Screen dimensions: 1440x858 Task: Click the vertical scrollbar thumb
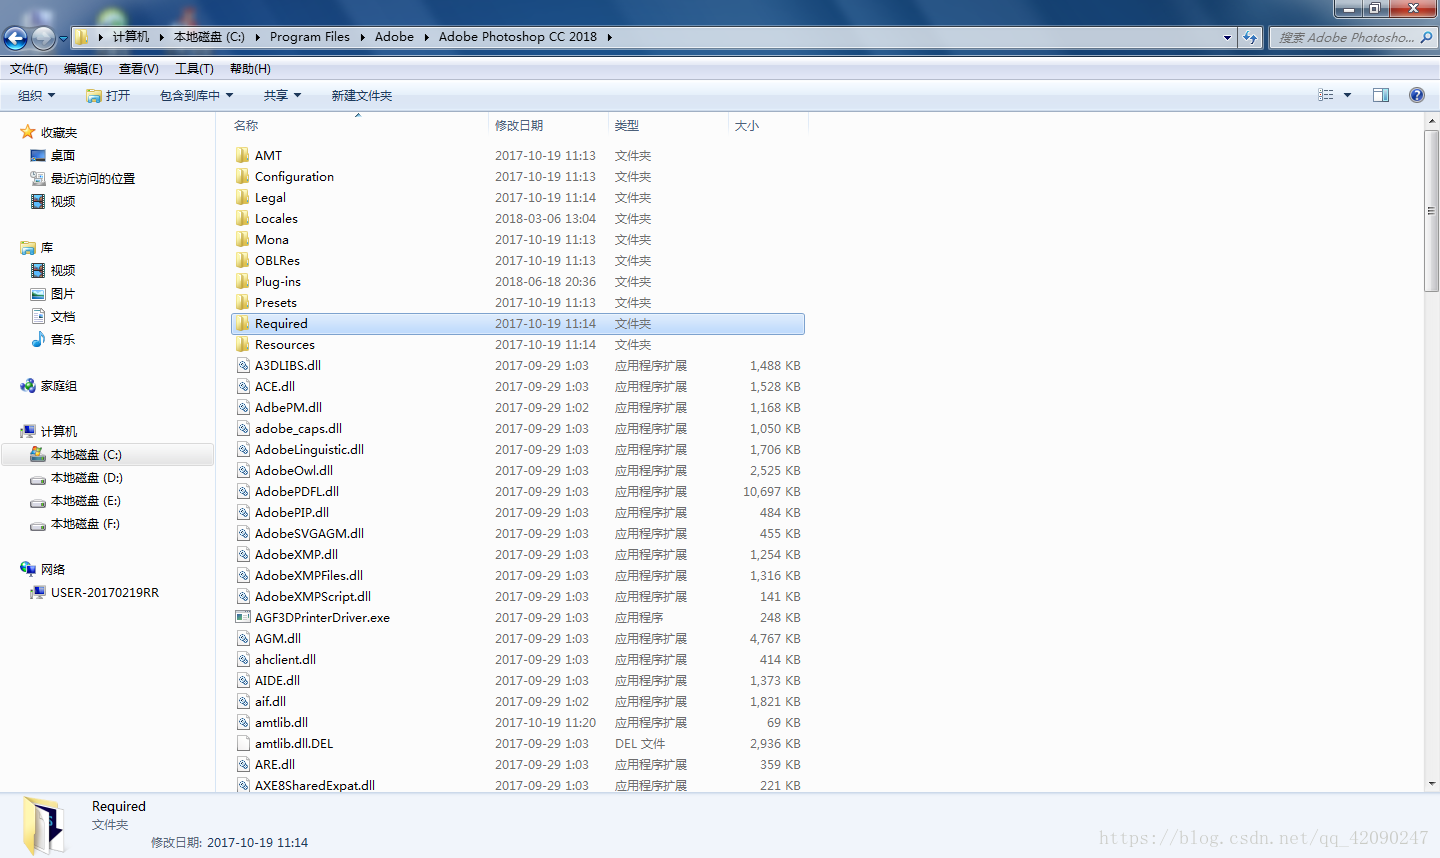pos(1431,211)
